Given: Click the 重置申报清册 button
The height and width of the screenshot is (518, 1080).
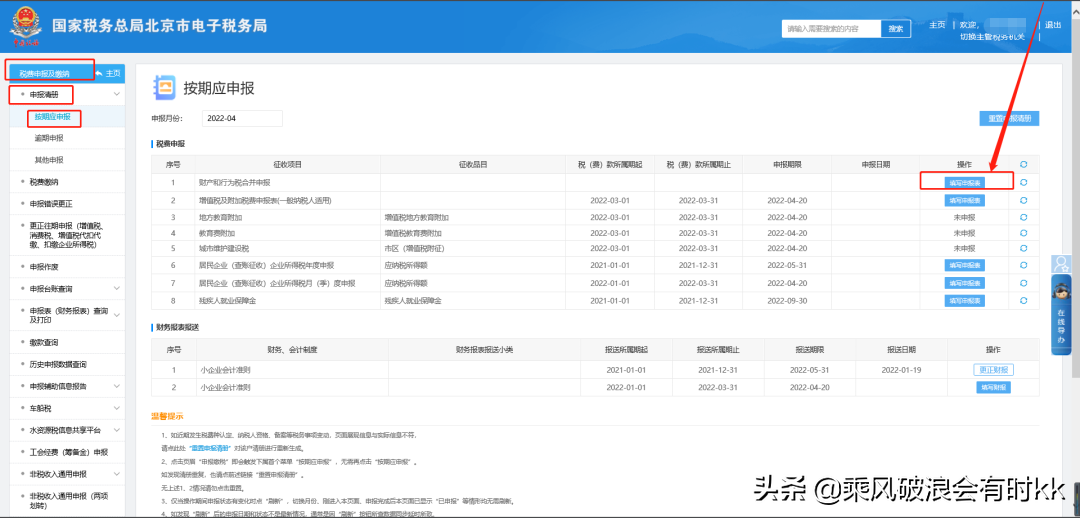Looking at the screenshot, I should (x=1009, y=118).
